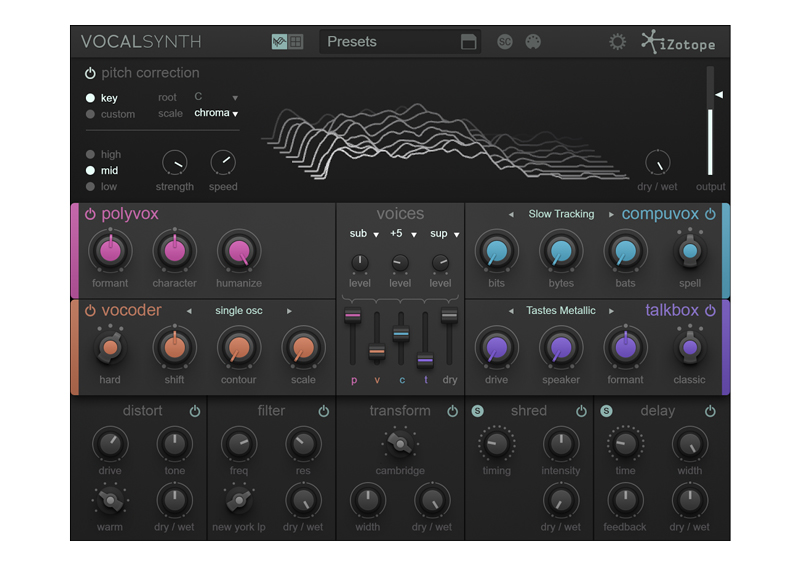Select the custom radio option
The width and height of the screenshot is (800, 566).
[x=90, y=114]
